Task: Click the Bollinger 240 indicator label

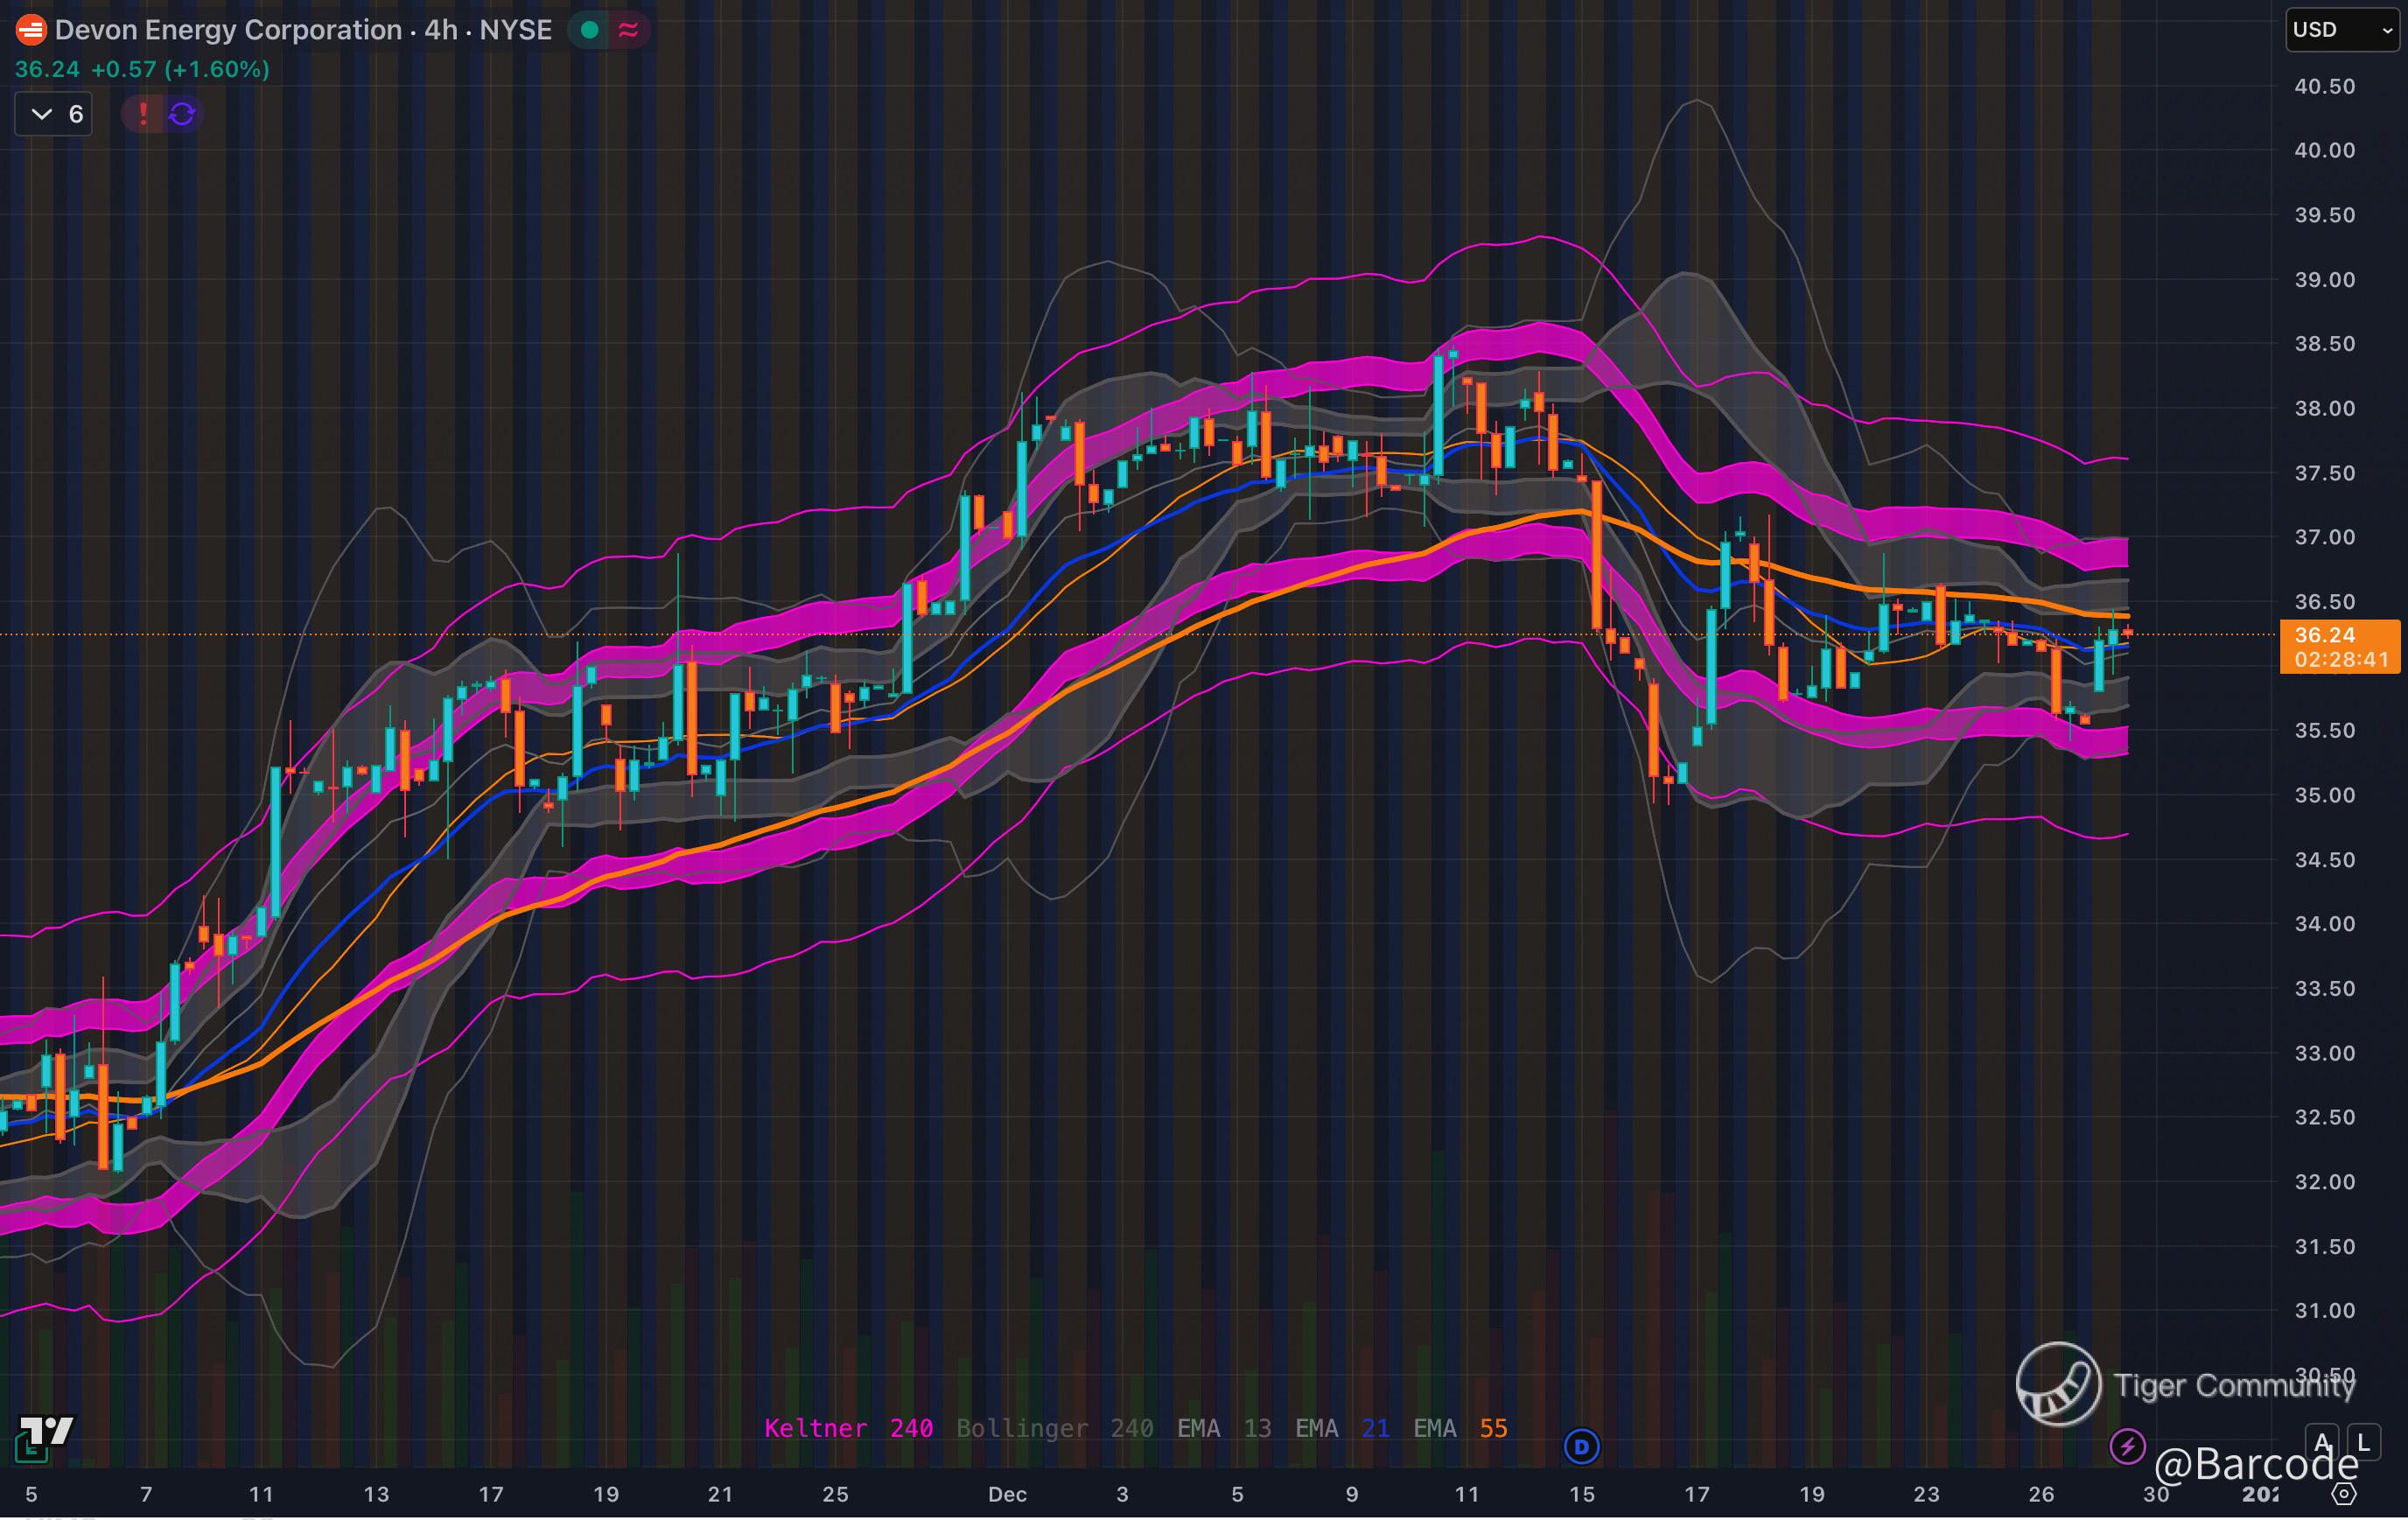Action: (1054, 1428)
